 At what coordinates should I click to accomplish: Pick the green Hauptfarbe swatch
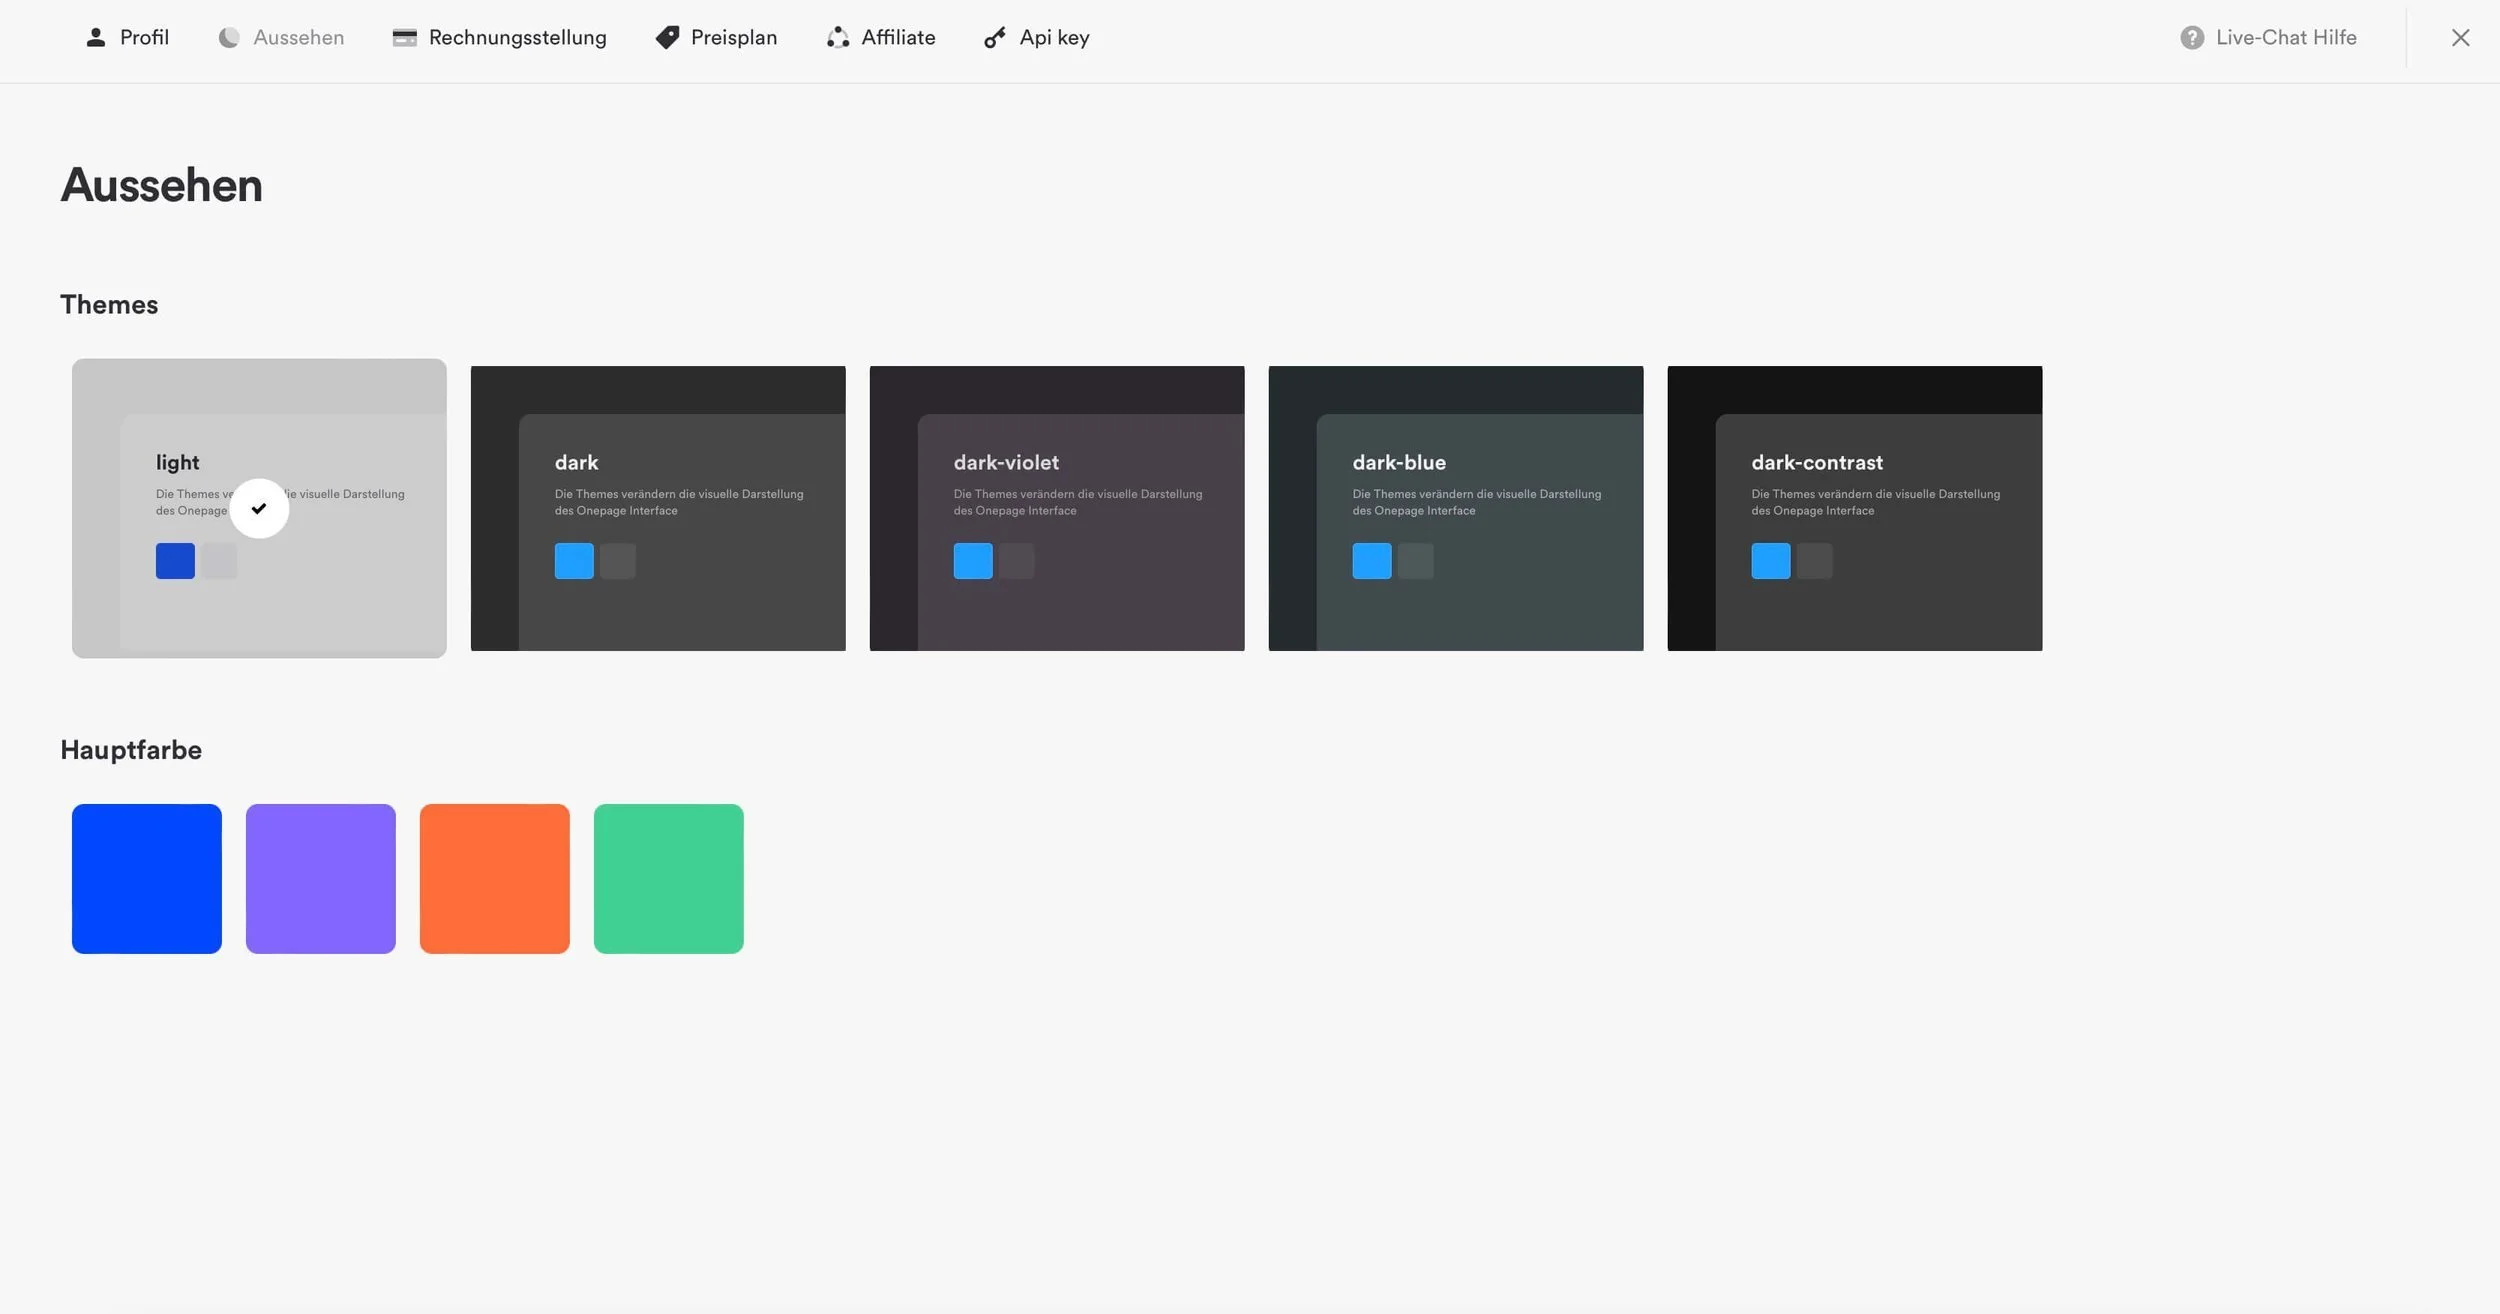tap(669, 878)
